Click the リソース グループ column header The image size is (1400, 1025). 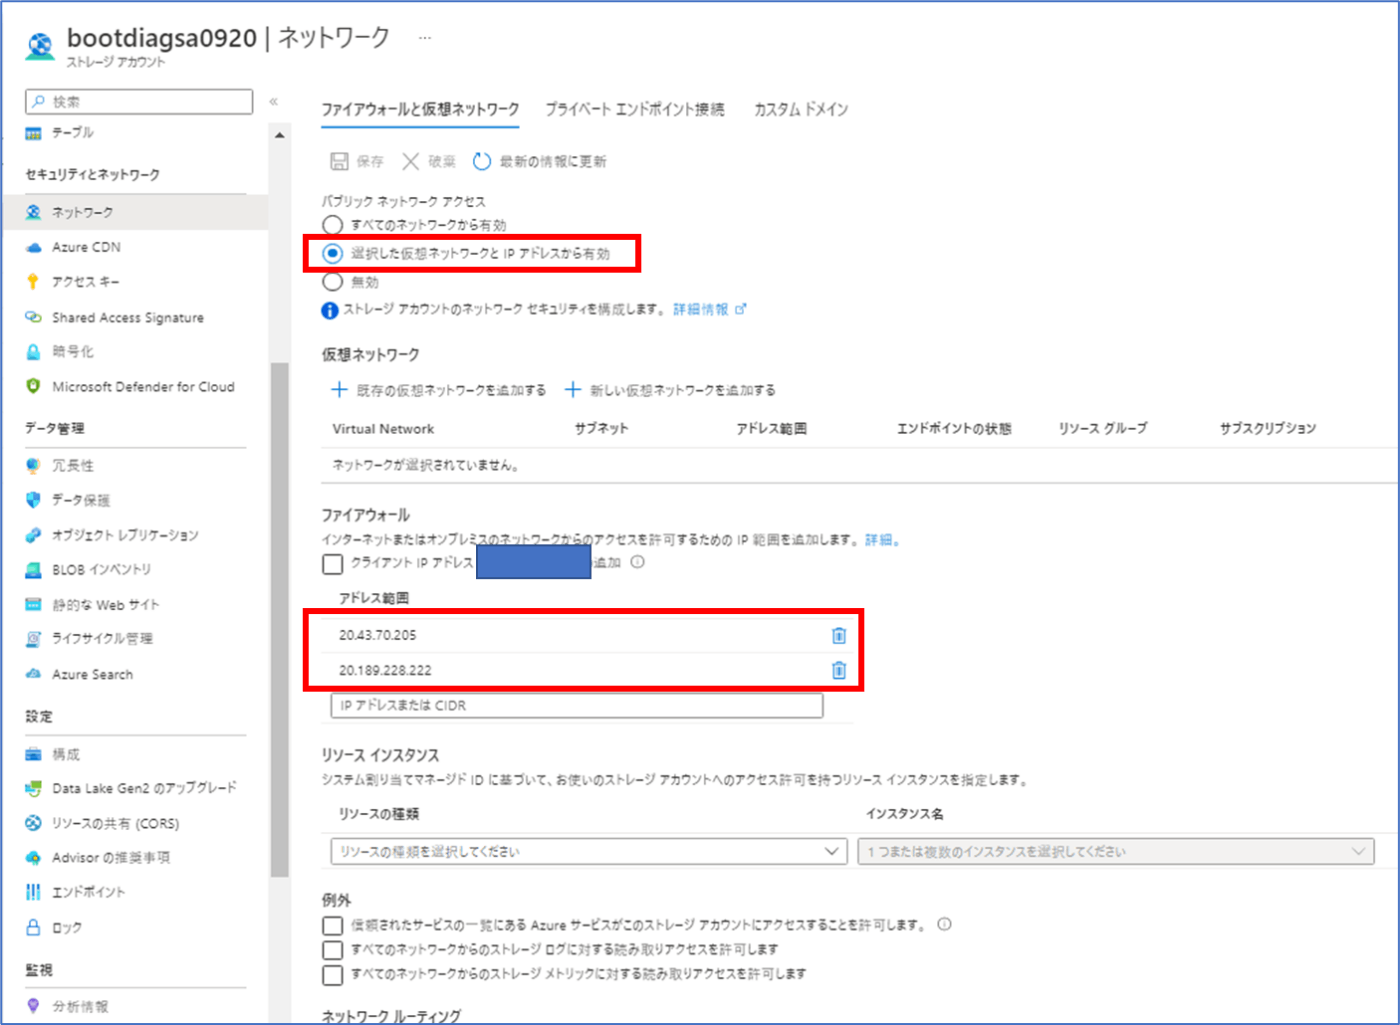[1103, 428]
